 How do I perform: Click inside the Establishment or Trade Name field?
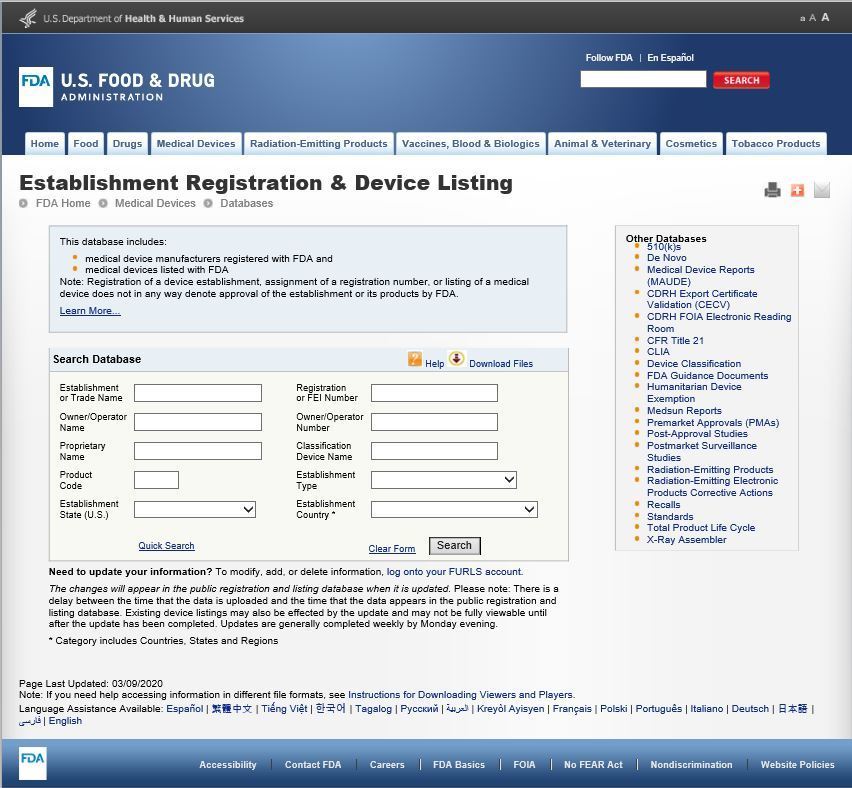pos(197,392)
